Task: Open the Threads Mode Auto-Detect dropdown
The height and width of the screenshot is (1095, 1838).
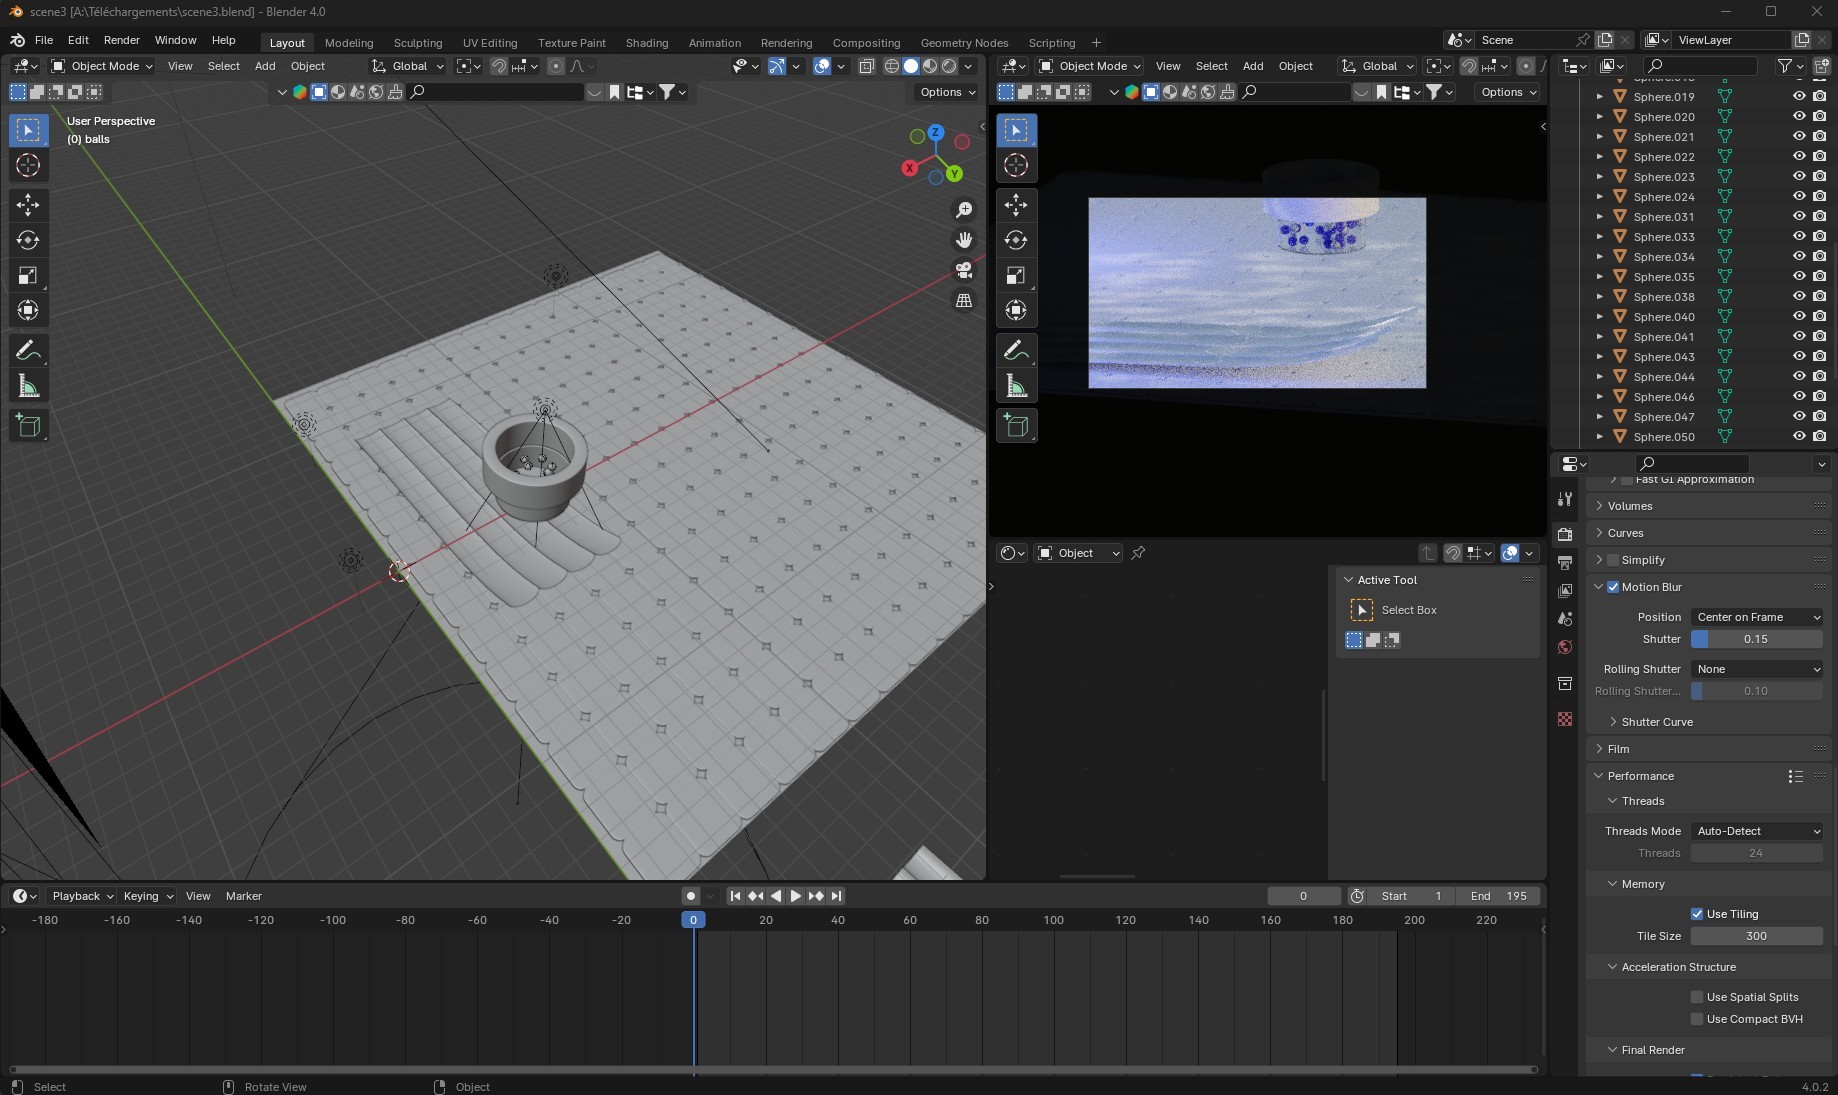Action: pyautogui.click(x=1757, y=831)
